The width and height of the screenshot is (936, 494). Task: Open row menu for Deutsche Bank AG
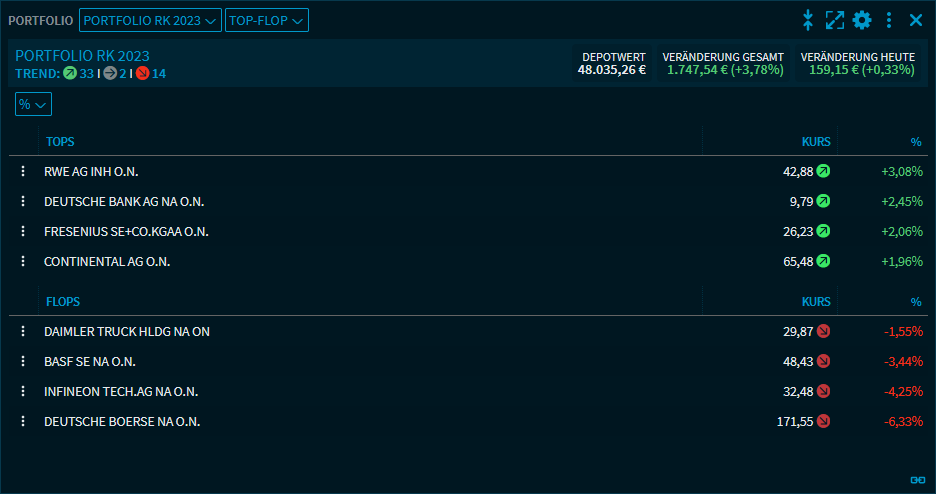(23, 202)
